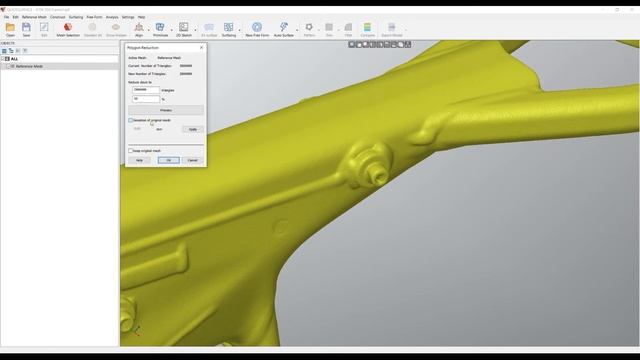The image size is (640, 360).
Task: Open the Compare analysis tool
Action: click(x=367, y=27)
